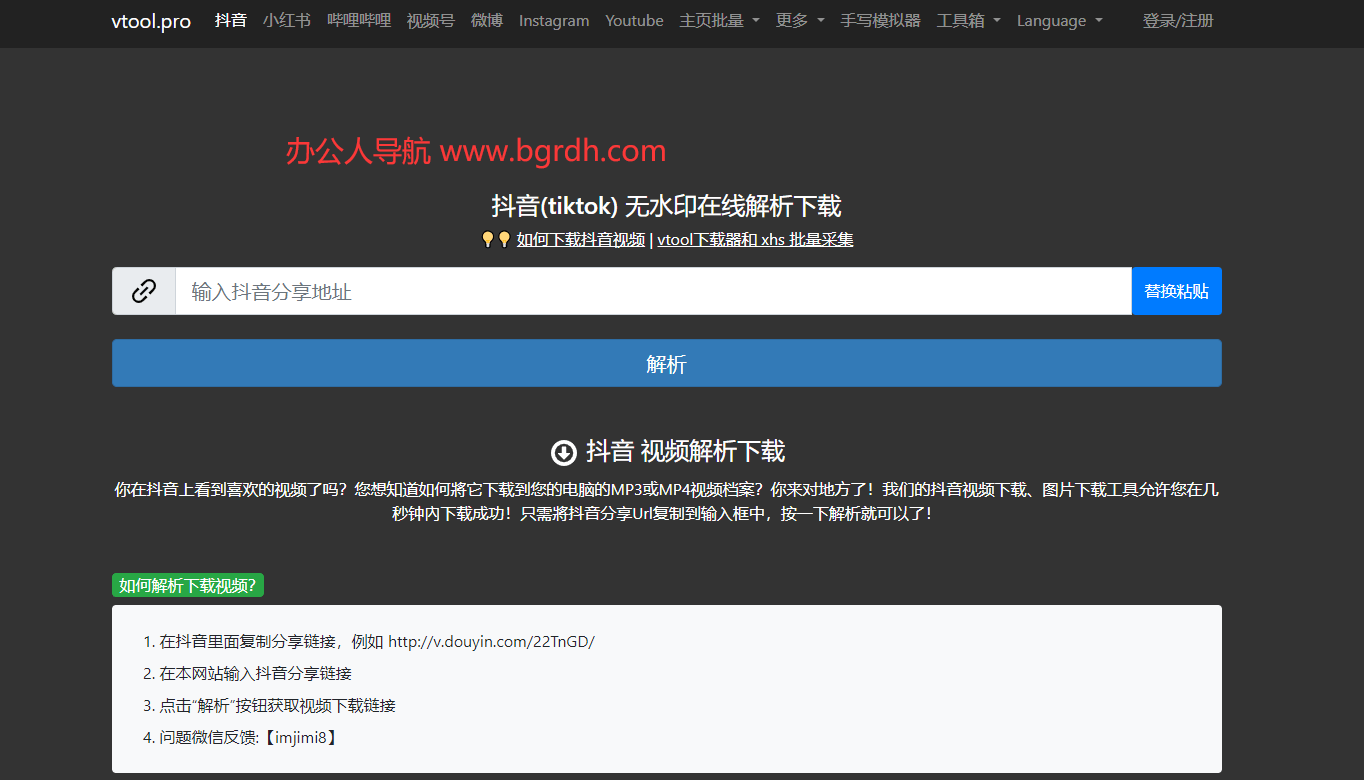This screenshot has width=1364, height=780.
Task: Select the 哔哩哔哩 nav item
Action: coord(359,20)
